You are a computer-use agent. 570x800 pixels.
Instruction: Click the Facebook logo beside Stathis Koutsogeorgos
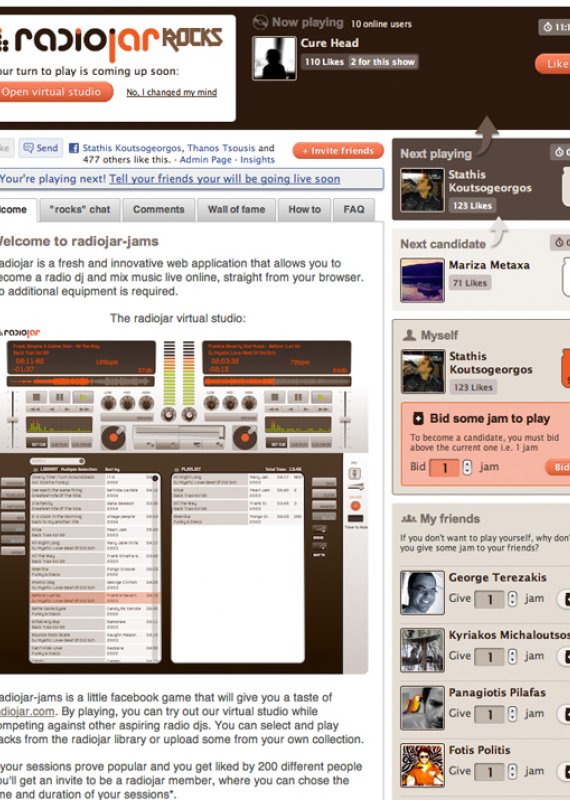tap(74, 148)
